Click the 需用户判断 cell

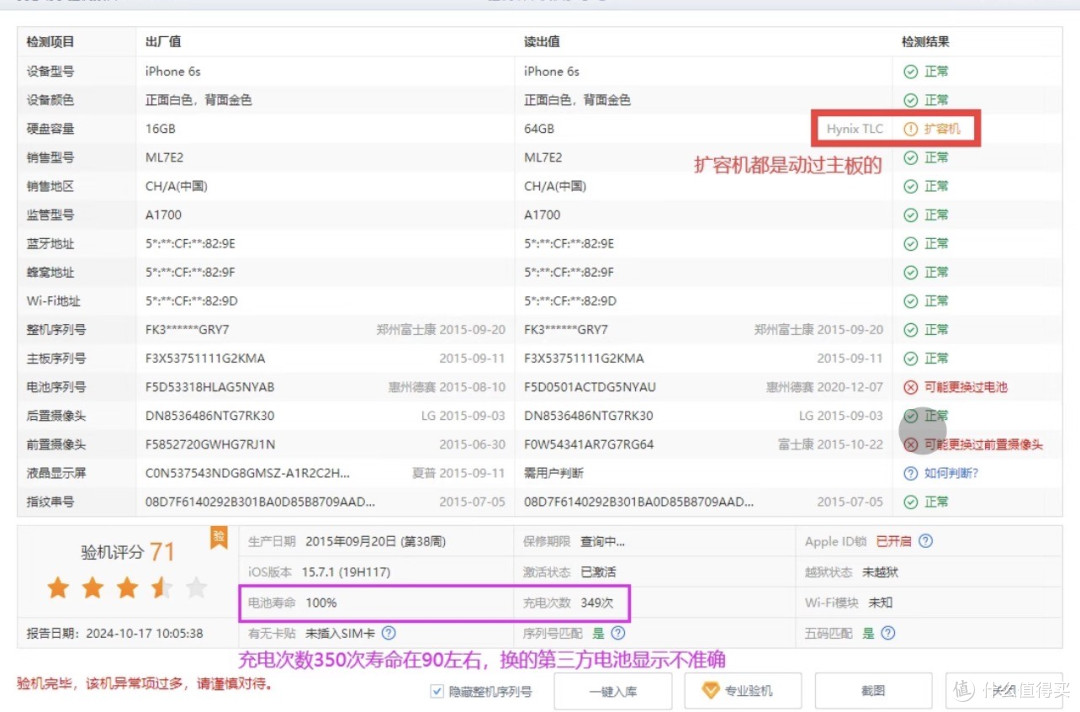(x=554, y=474)
